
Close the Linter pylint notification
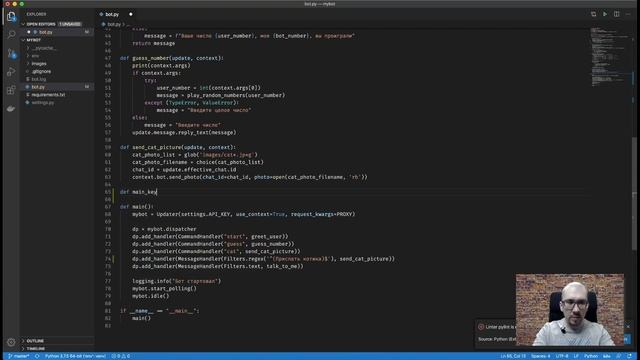coord(628,327)
